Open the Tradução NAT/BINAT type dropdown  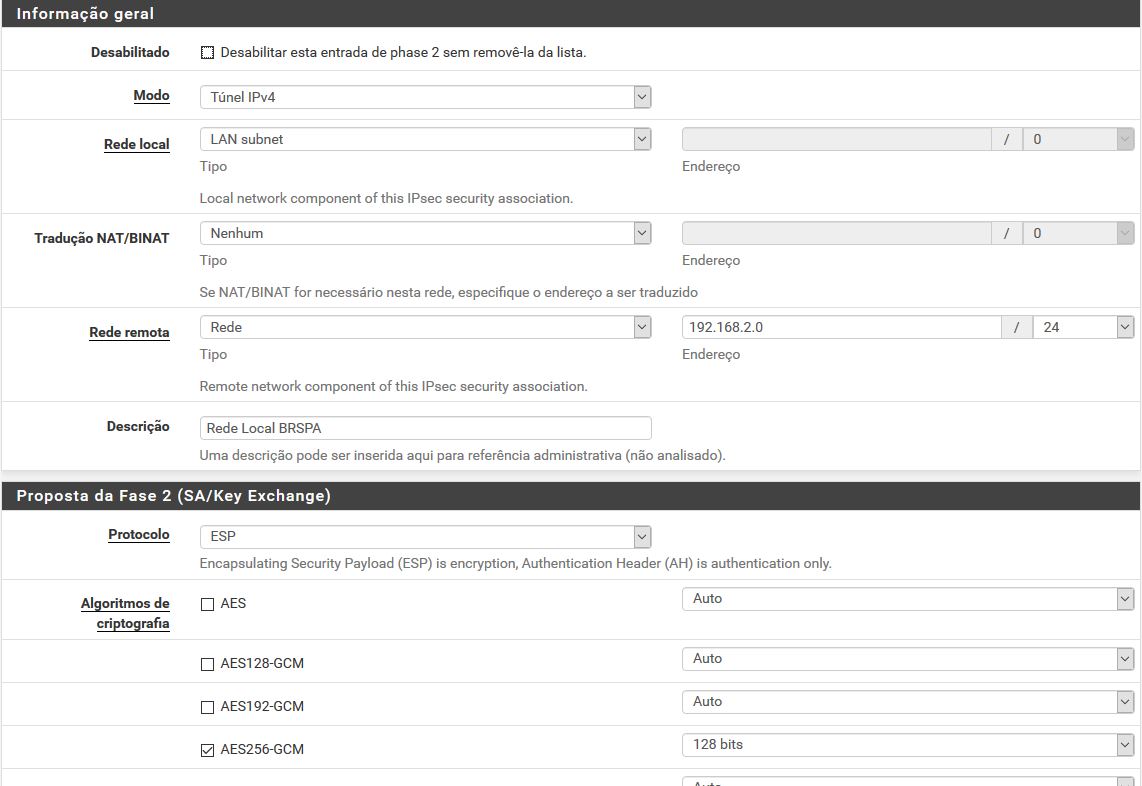pos(425,234)
